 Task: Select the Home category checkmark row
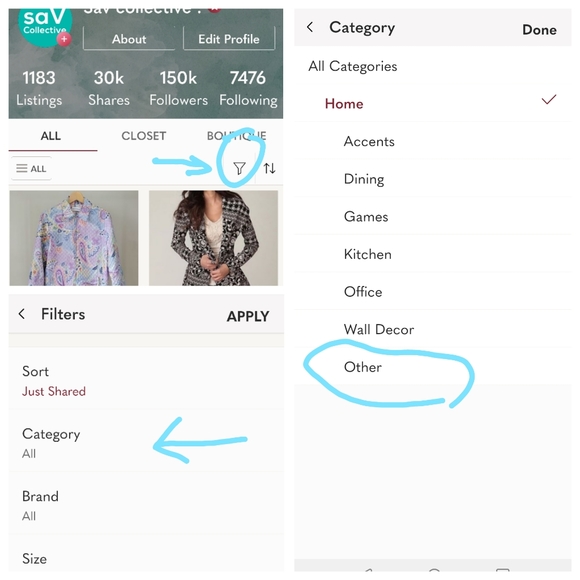[433, 103]
